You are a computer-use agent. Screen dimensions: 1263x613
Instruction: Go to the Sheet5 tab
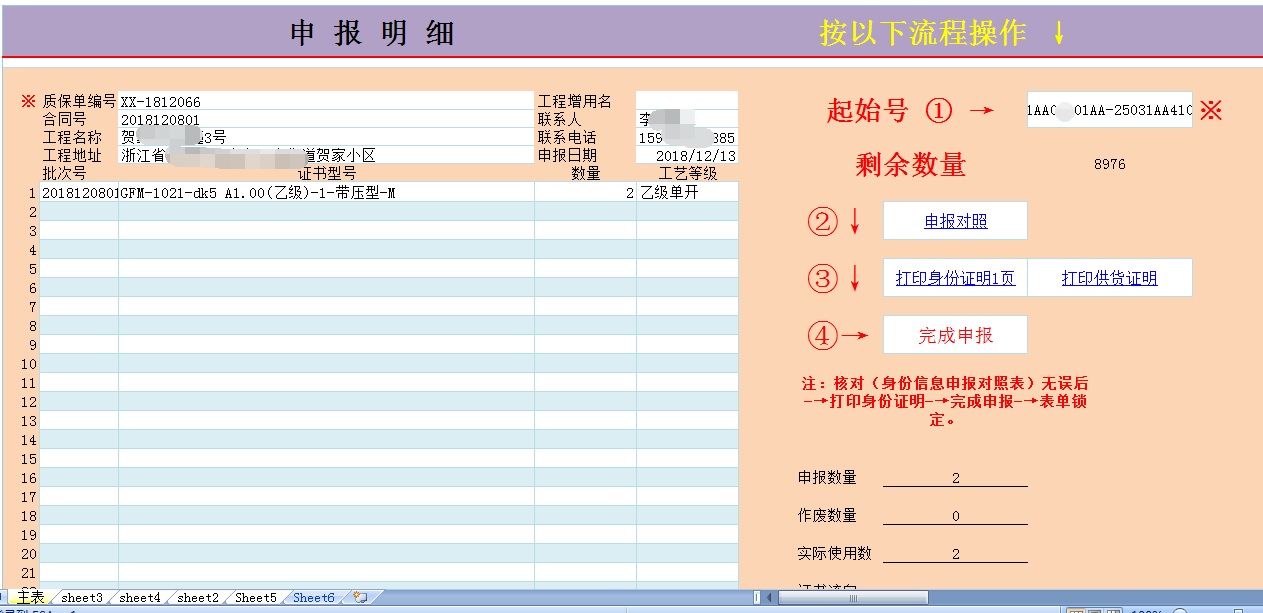pyautogui.click(x=256, y=598)
